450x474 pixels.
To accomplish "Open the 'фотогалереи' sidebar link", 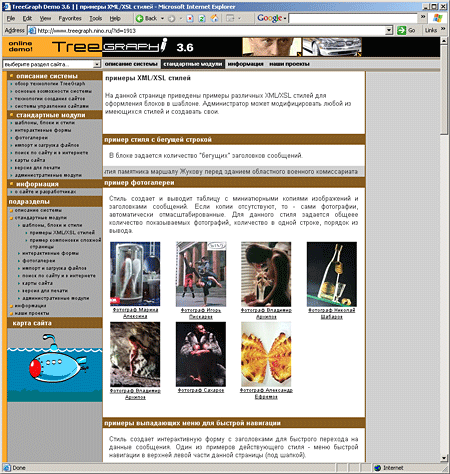I will click(x=31, y=138).
